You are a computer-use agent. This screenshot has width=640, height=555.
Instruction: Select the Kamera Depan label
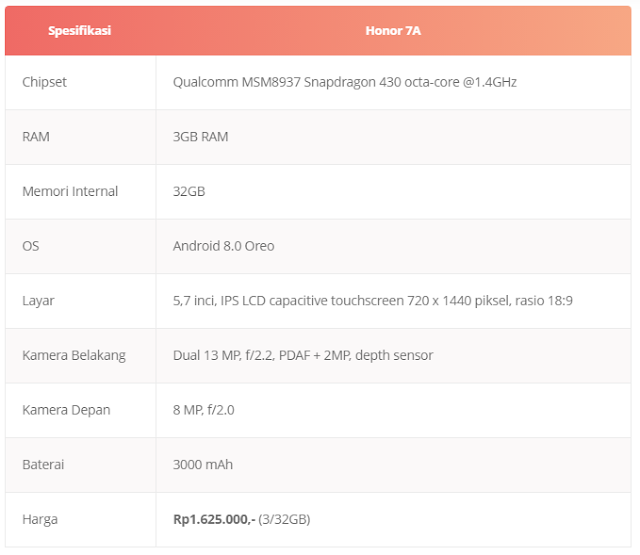pos(67,411)
